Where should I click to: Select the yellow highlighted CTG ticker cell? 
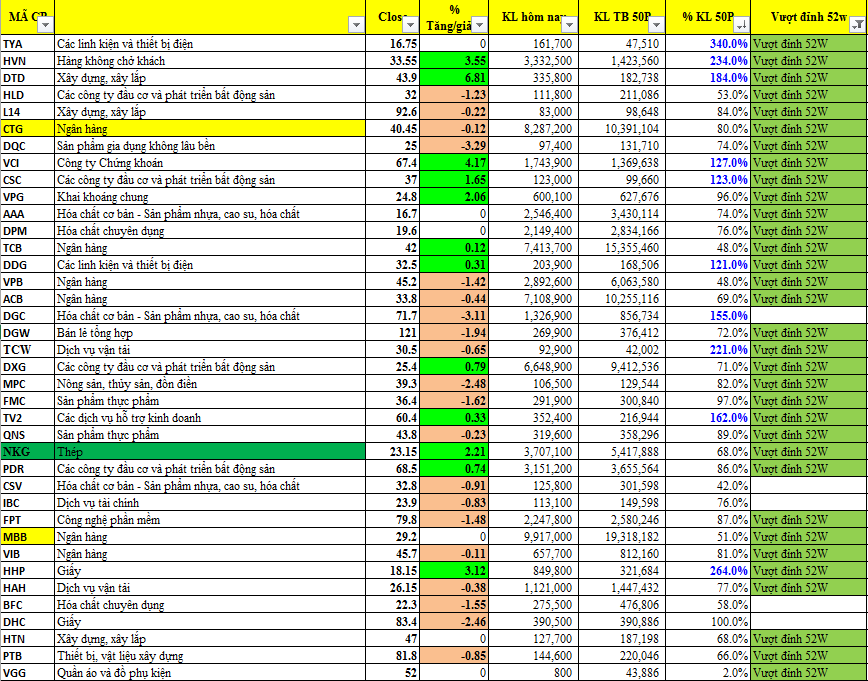pos(27,129)
